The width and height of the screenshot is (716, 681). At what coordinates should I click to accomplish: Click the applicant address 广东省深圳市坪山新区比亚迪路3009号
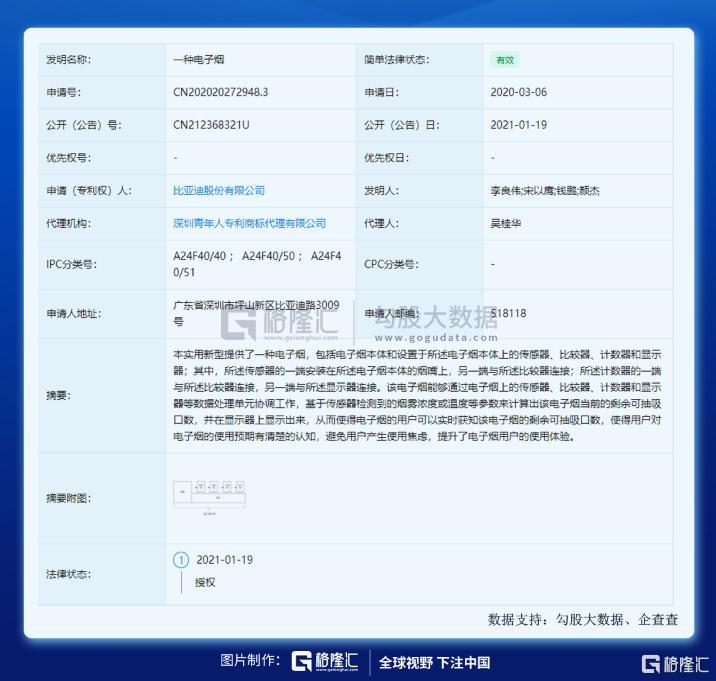coord(256,313)
